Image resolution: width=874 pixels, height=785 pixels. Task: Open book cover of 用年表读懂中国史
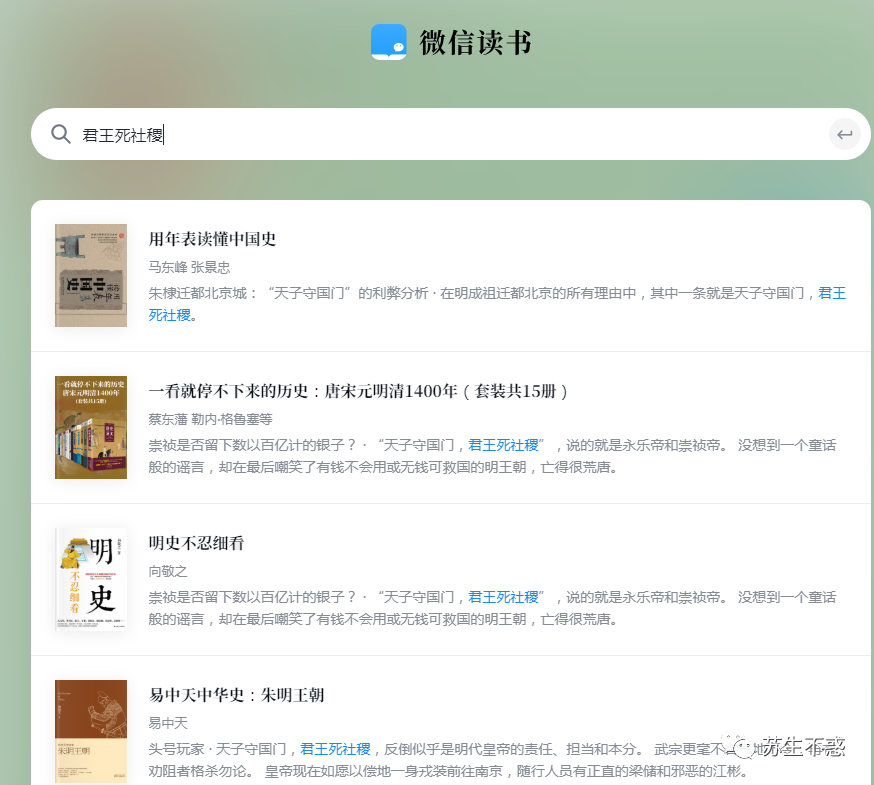coord(91,275)
